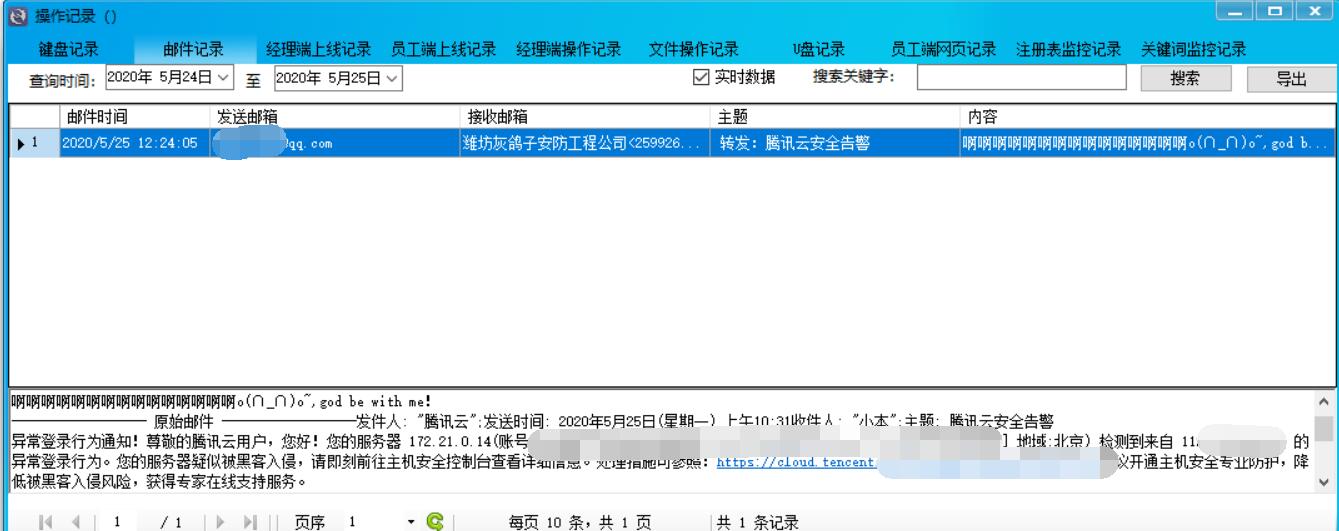The width and height of the screenshot is (1339, 531).
Task: Jump to the last page of records
Action: point(250,522)
